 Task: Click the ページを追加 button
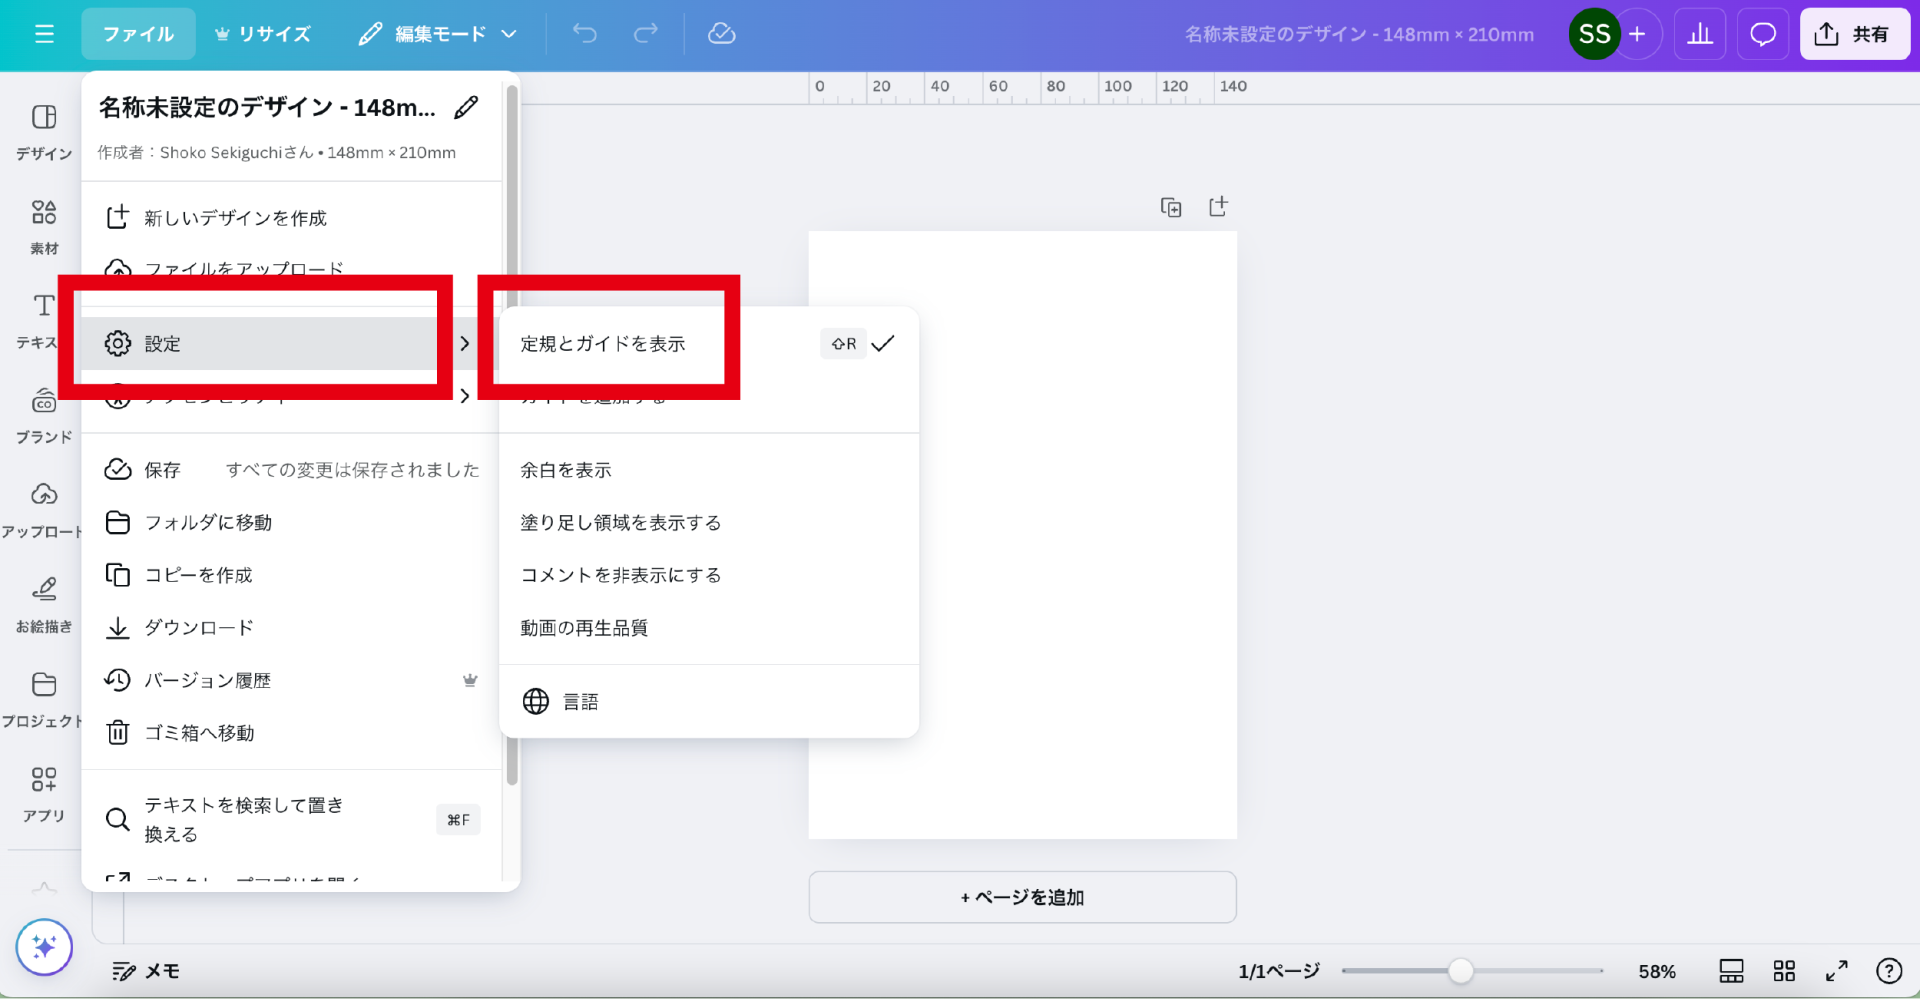[1022, 897]
